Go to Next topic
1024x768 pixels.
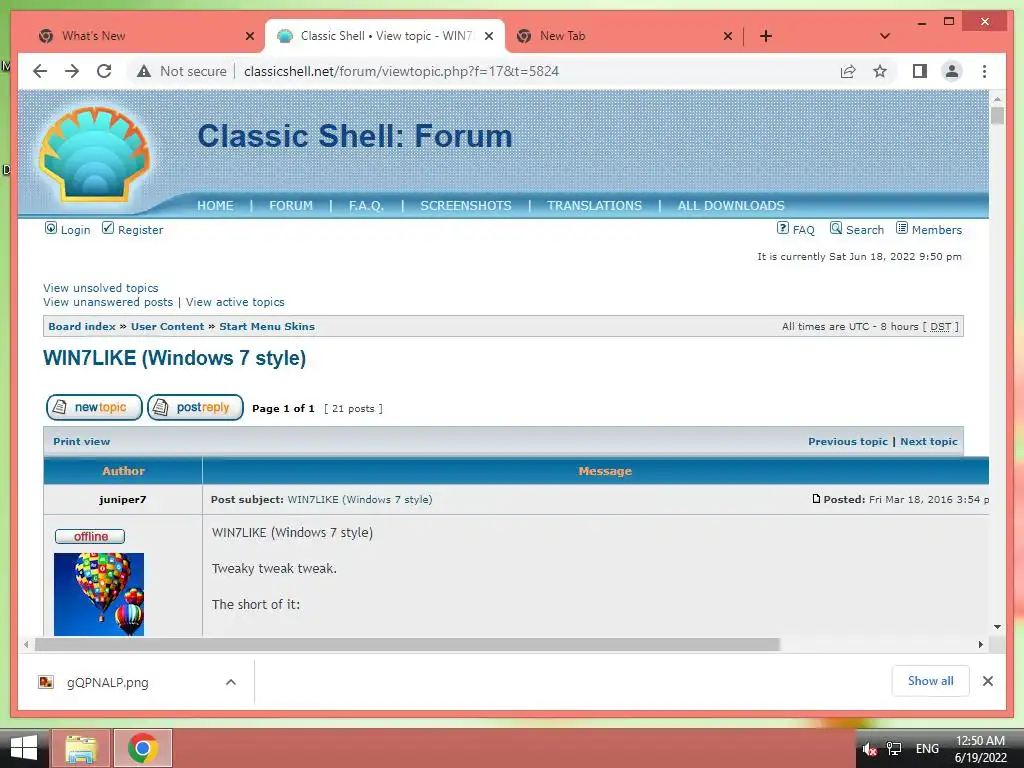(x=929, y=441)
